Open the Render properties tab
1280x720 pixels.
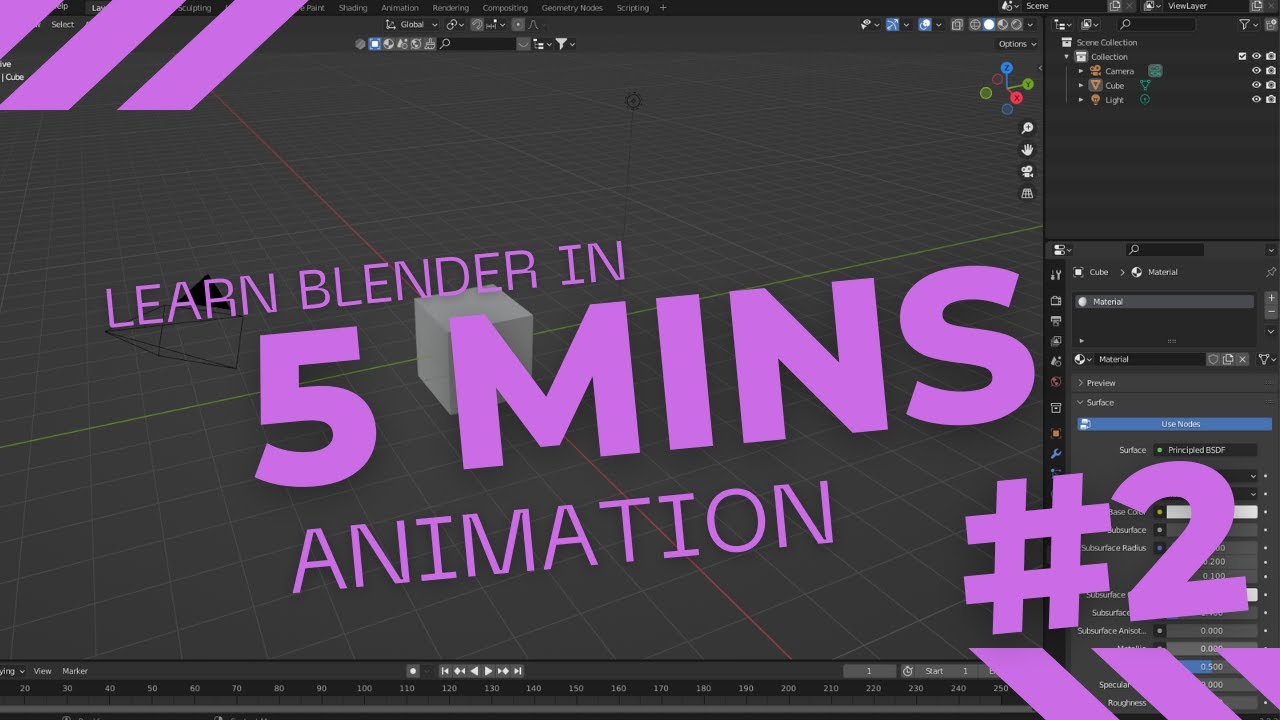point(1055,300)
